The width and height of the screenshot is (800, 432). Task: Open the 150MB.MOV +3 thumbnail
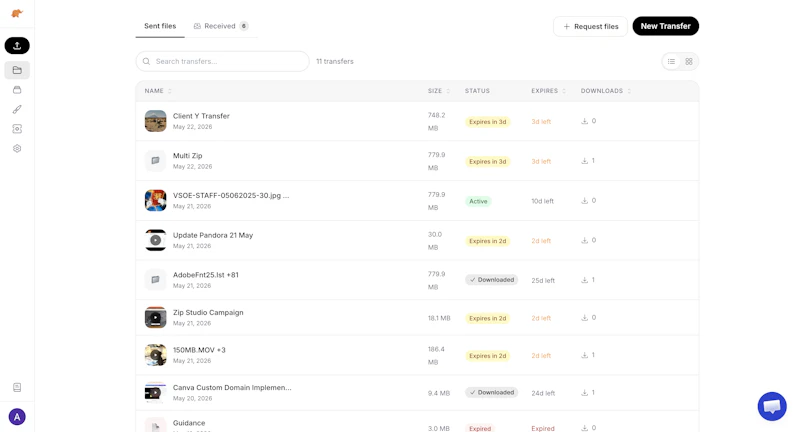156,355
